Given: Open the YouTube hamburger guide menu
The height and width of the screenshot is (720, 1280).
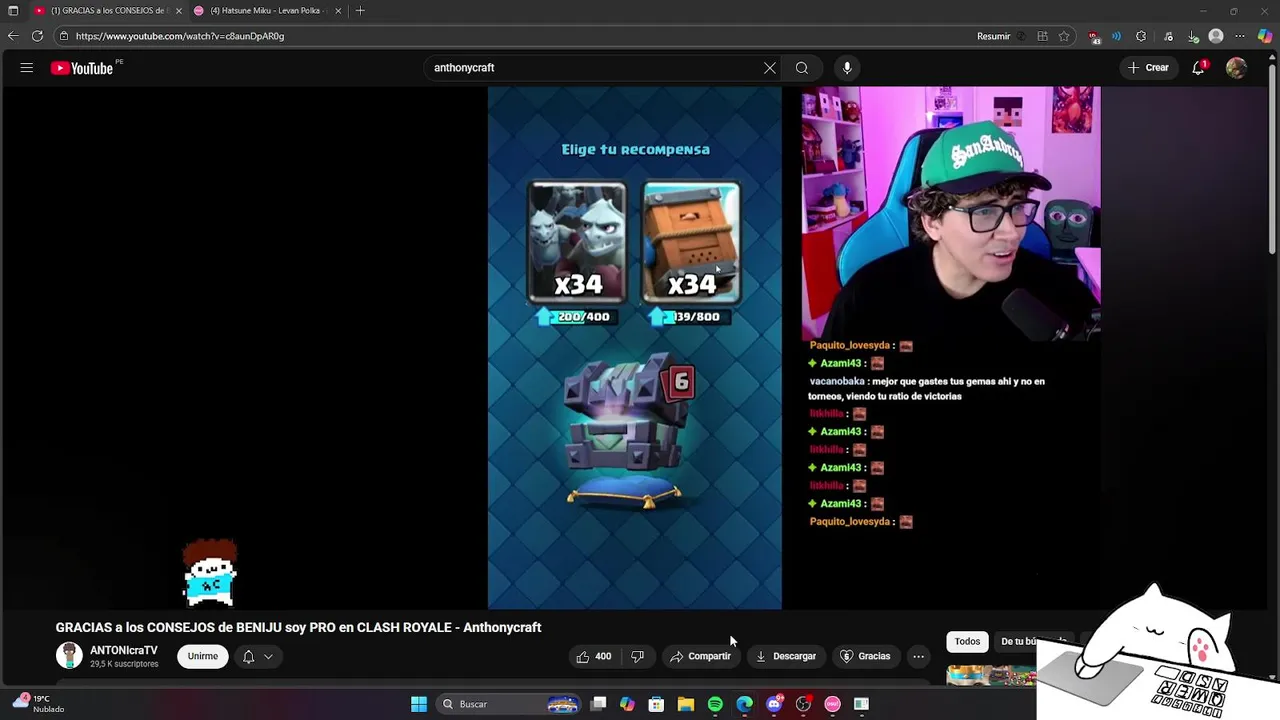Looking at the screenshot, I should [27, 68].
